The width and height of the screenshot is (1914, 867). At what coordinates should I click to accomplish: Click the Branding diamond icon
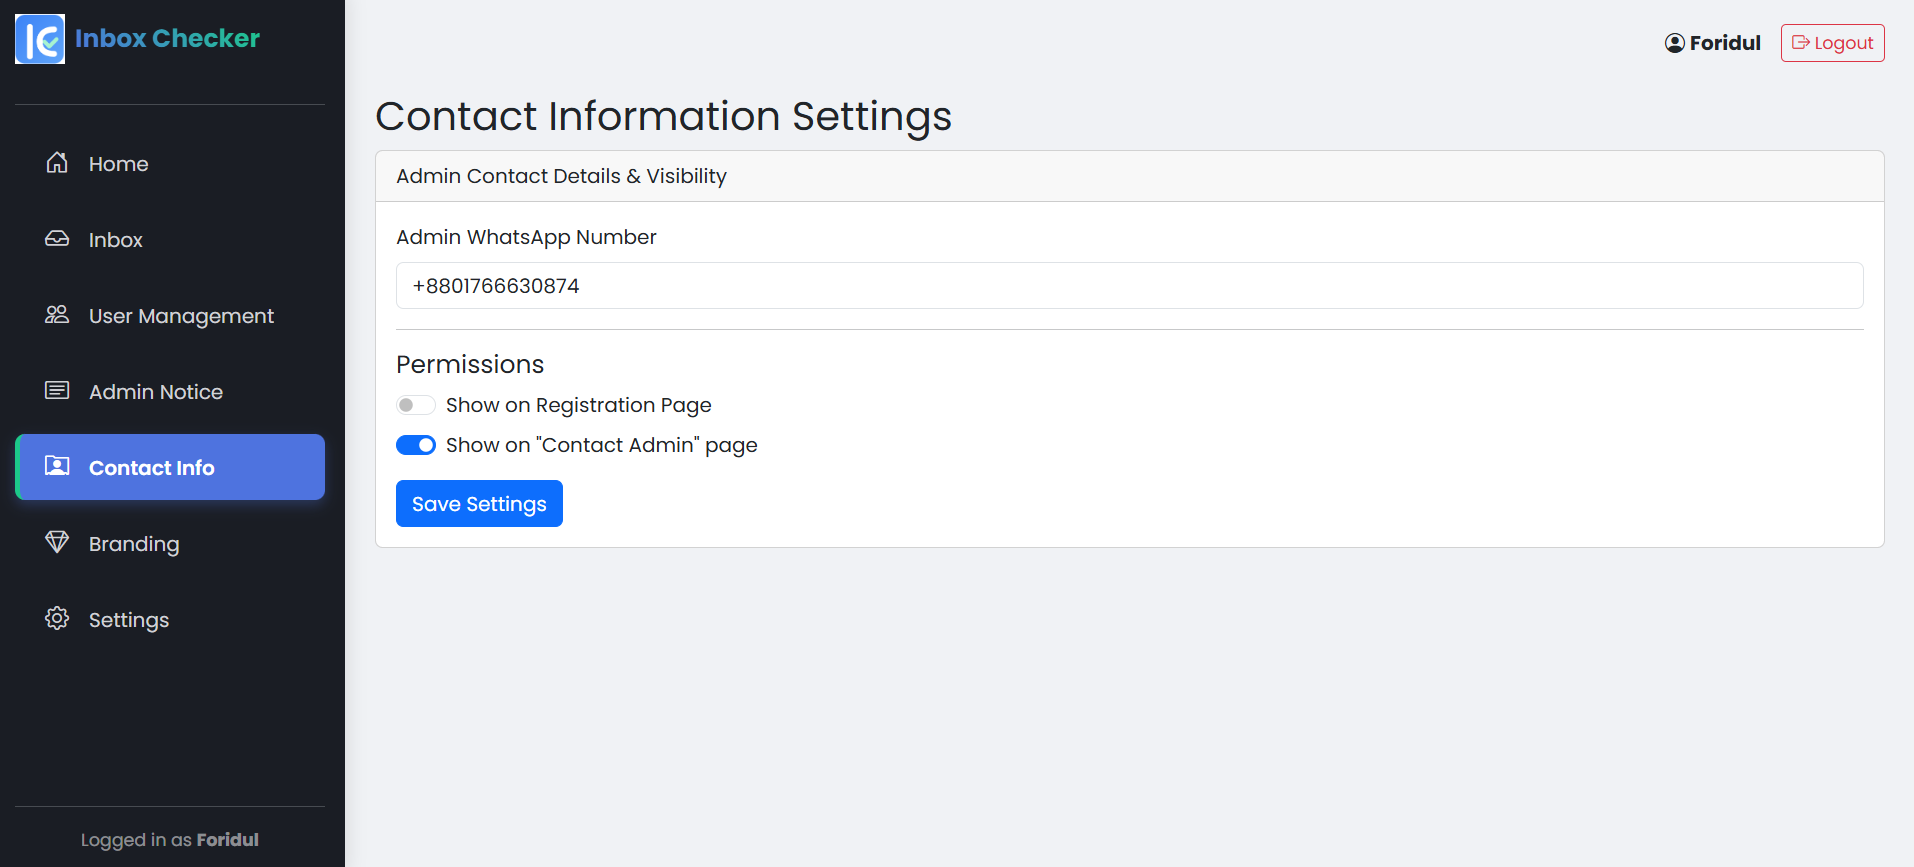(57, 543)
